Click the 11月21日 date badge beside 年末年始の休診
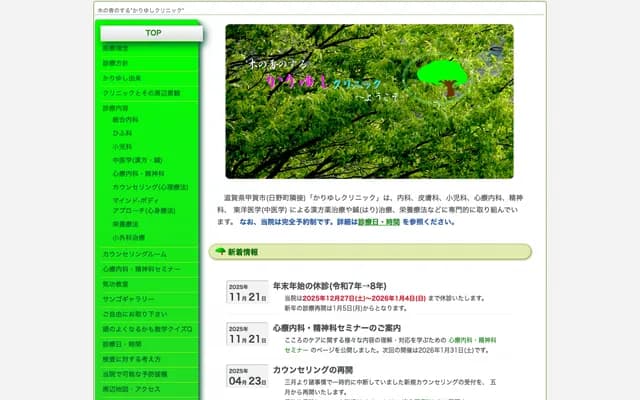The width and height of the screenshot is (640, 400). pyautogui.click(x=247, y=292)
